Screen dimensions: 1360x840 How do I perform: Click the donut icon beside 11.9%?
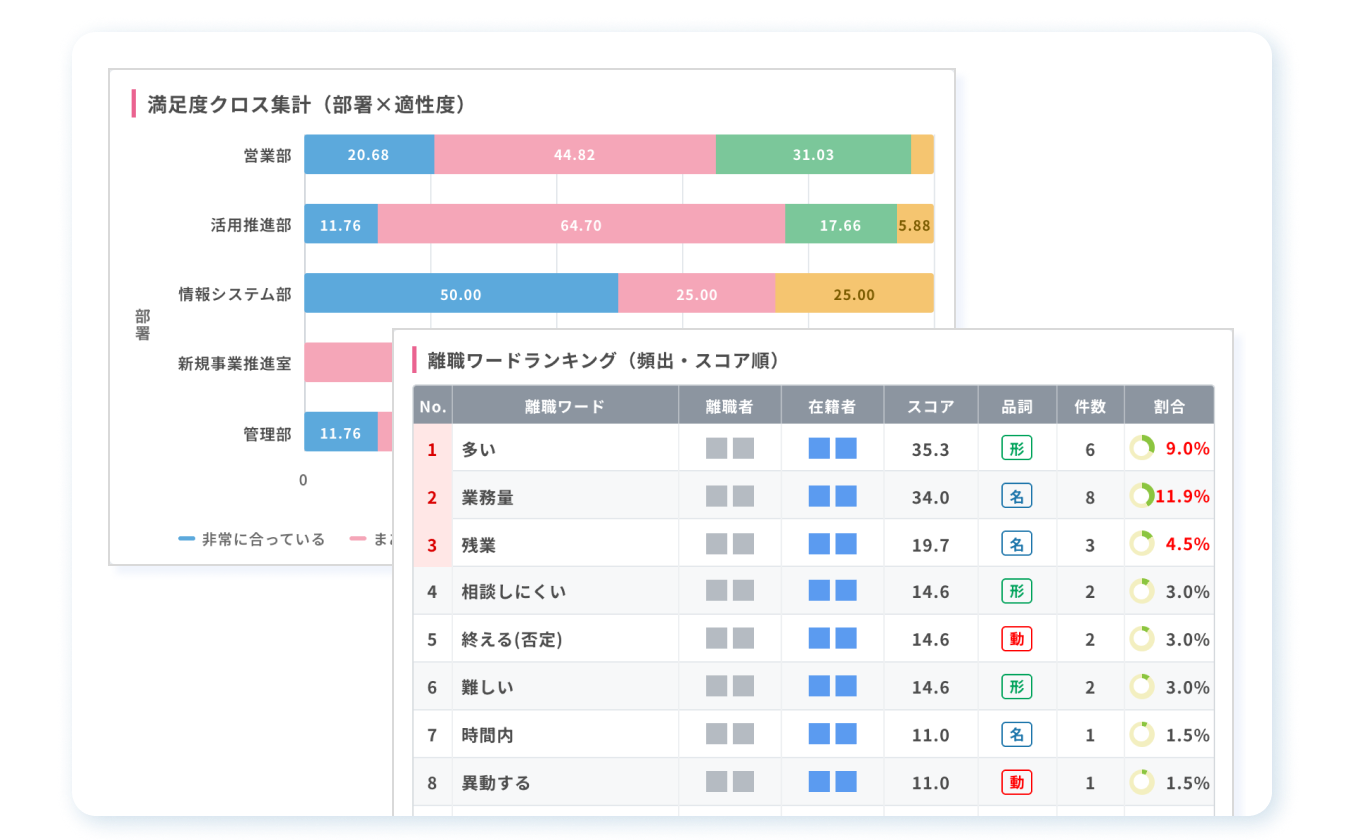[x=1142, y=495]
